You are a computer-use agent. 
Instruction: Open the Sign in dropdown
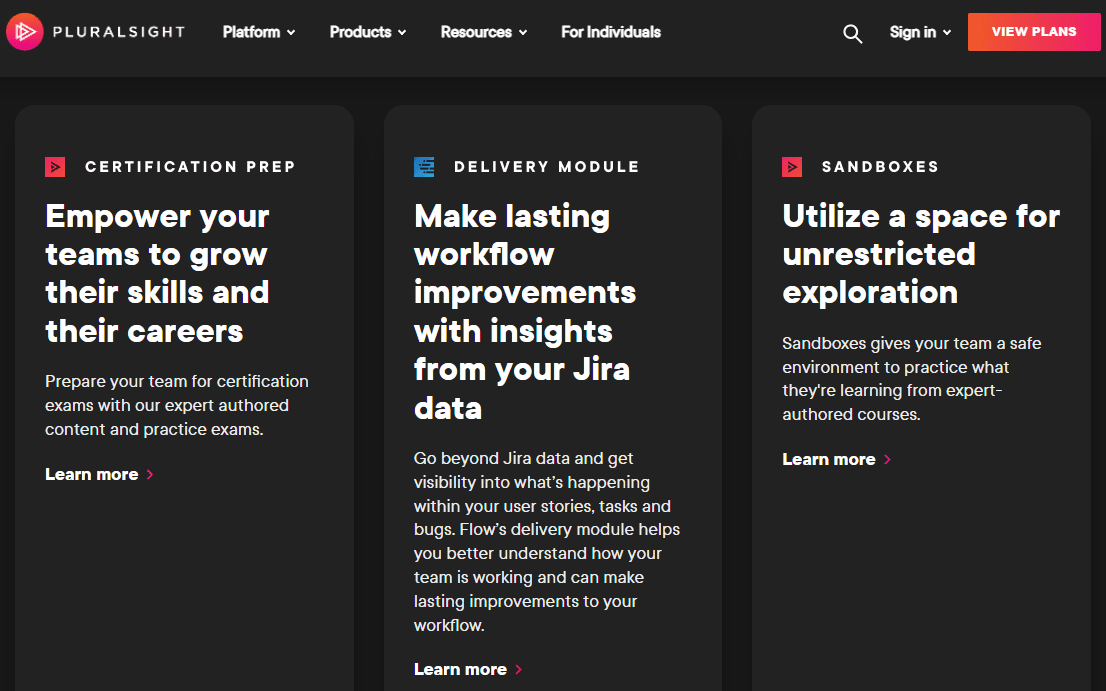919,32
